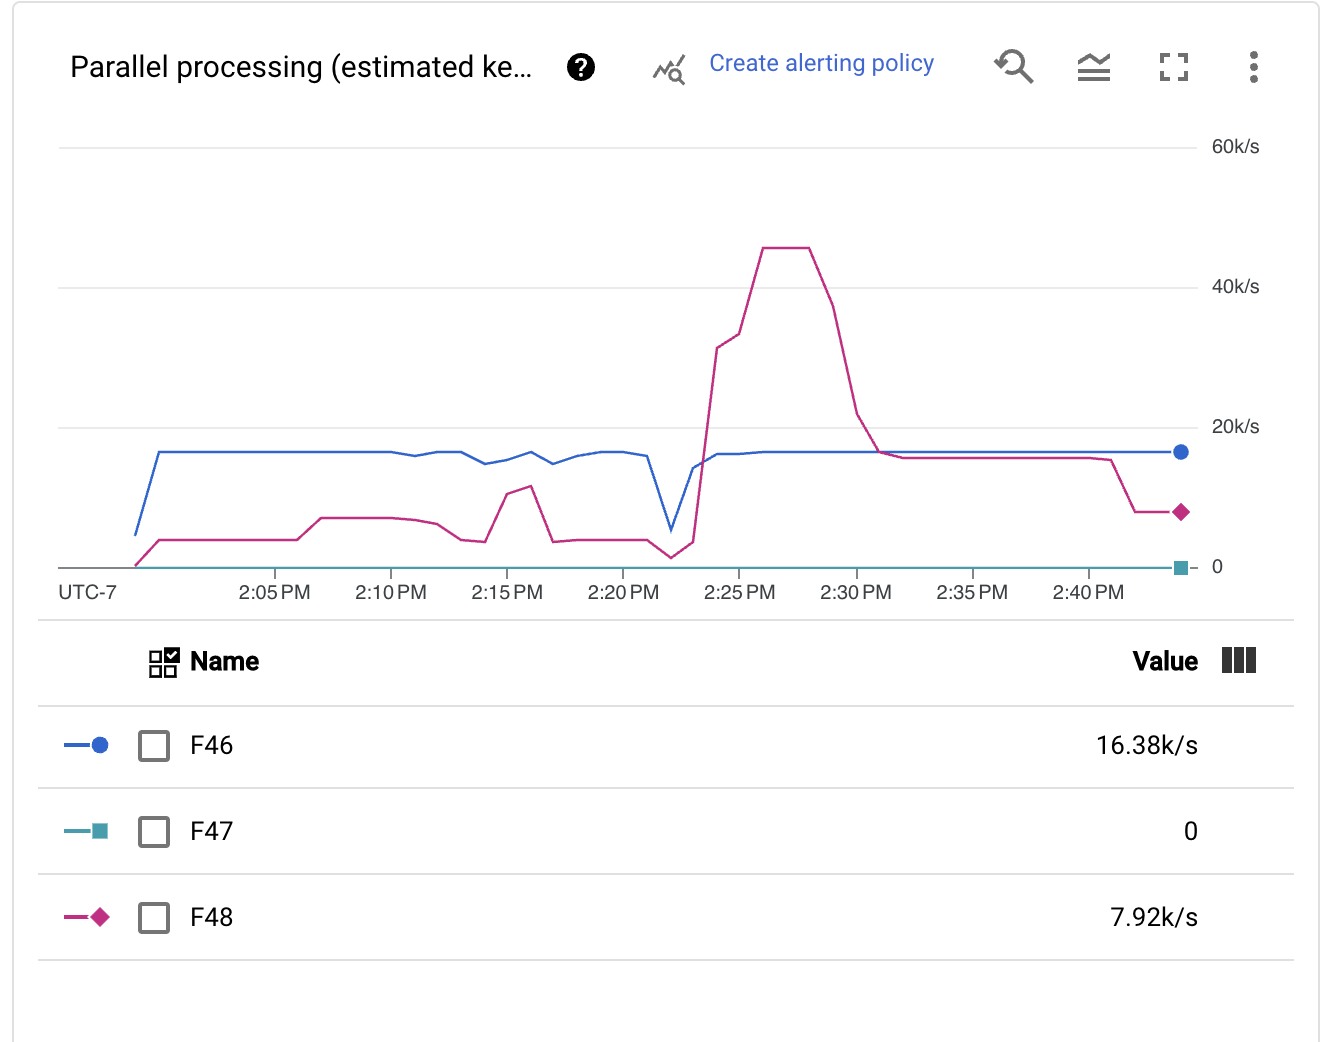Open the legend column selector icon
This screenshot has width=1338, height=1042.
coord(1238,660)
